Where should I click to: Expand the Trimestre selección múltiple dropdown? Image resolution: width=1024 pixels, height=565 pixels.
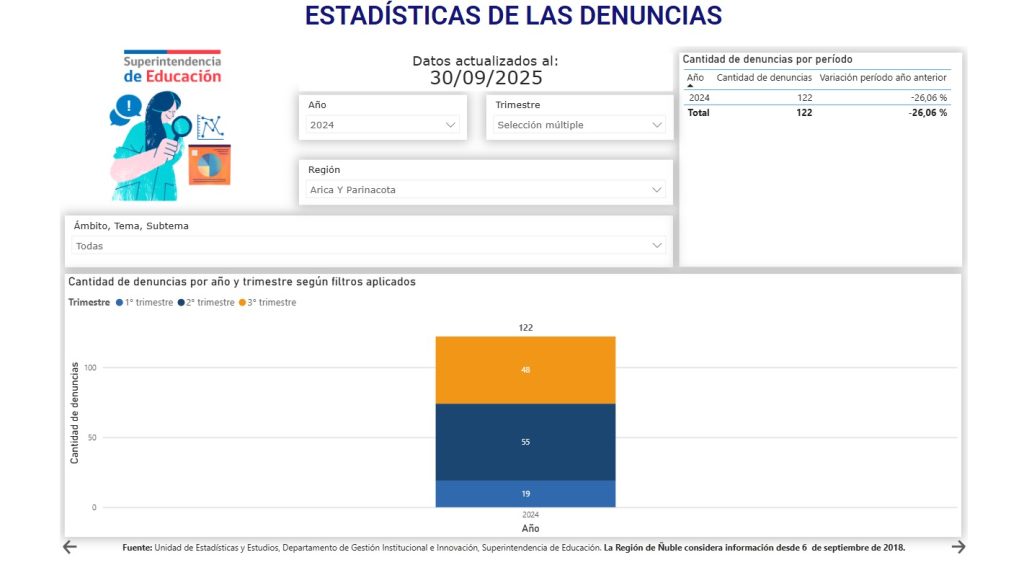point(579,125)
